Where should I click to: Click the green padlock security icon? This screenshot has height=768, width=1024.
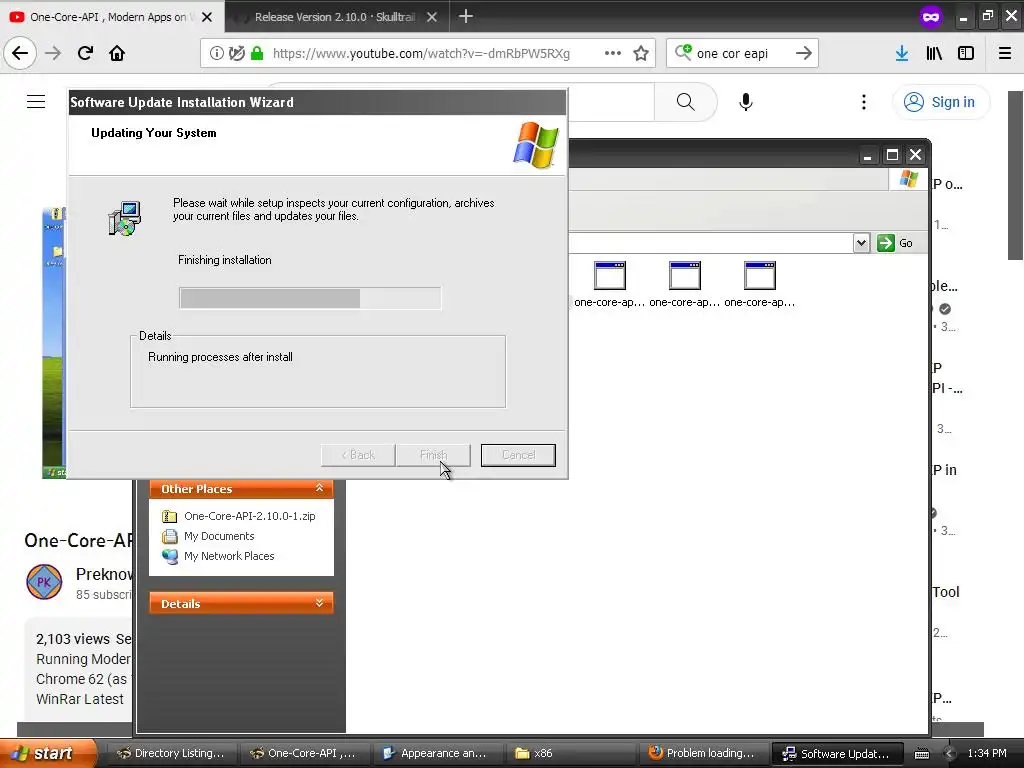click(x=257, y=54)
